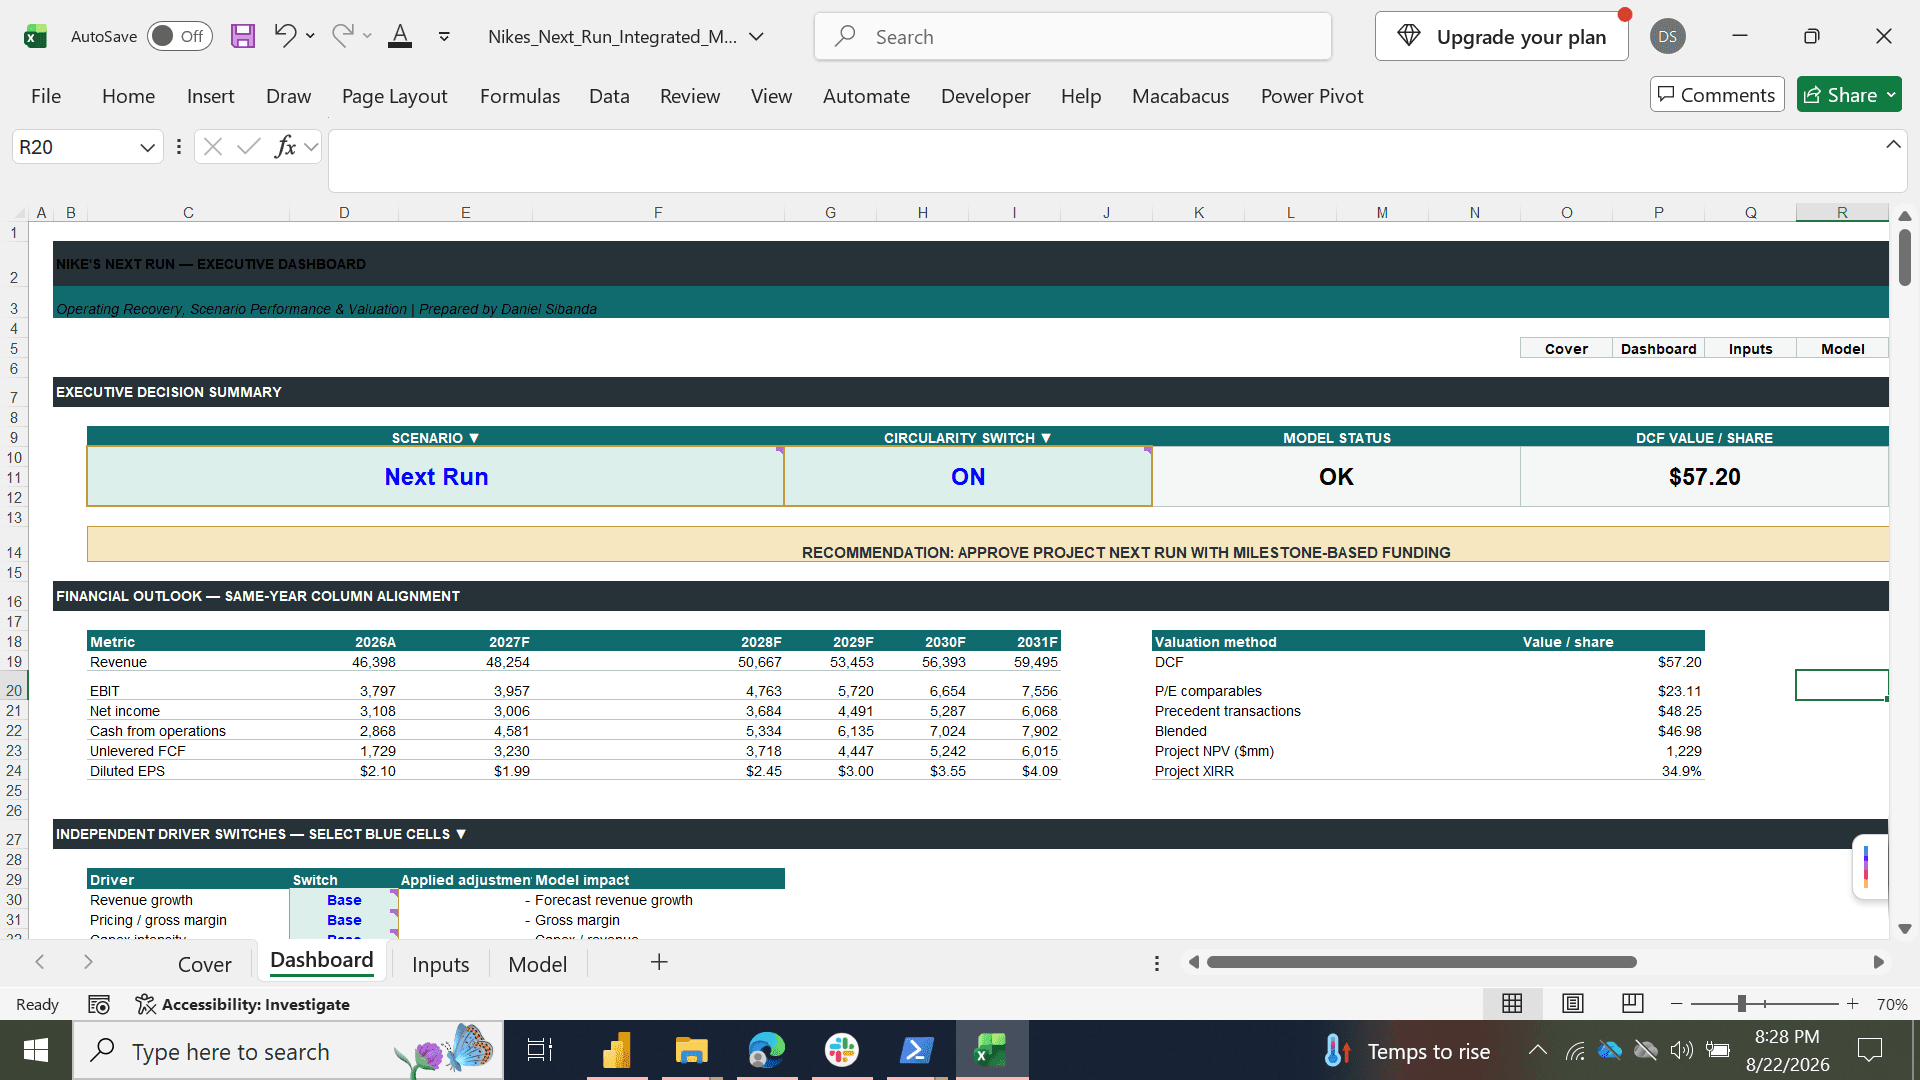Click the Select All corner triangle
The height and width of the screenshot is (1080, 1920).
19,212
